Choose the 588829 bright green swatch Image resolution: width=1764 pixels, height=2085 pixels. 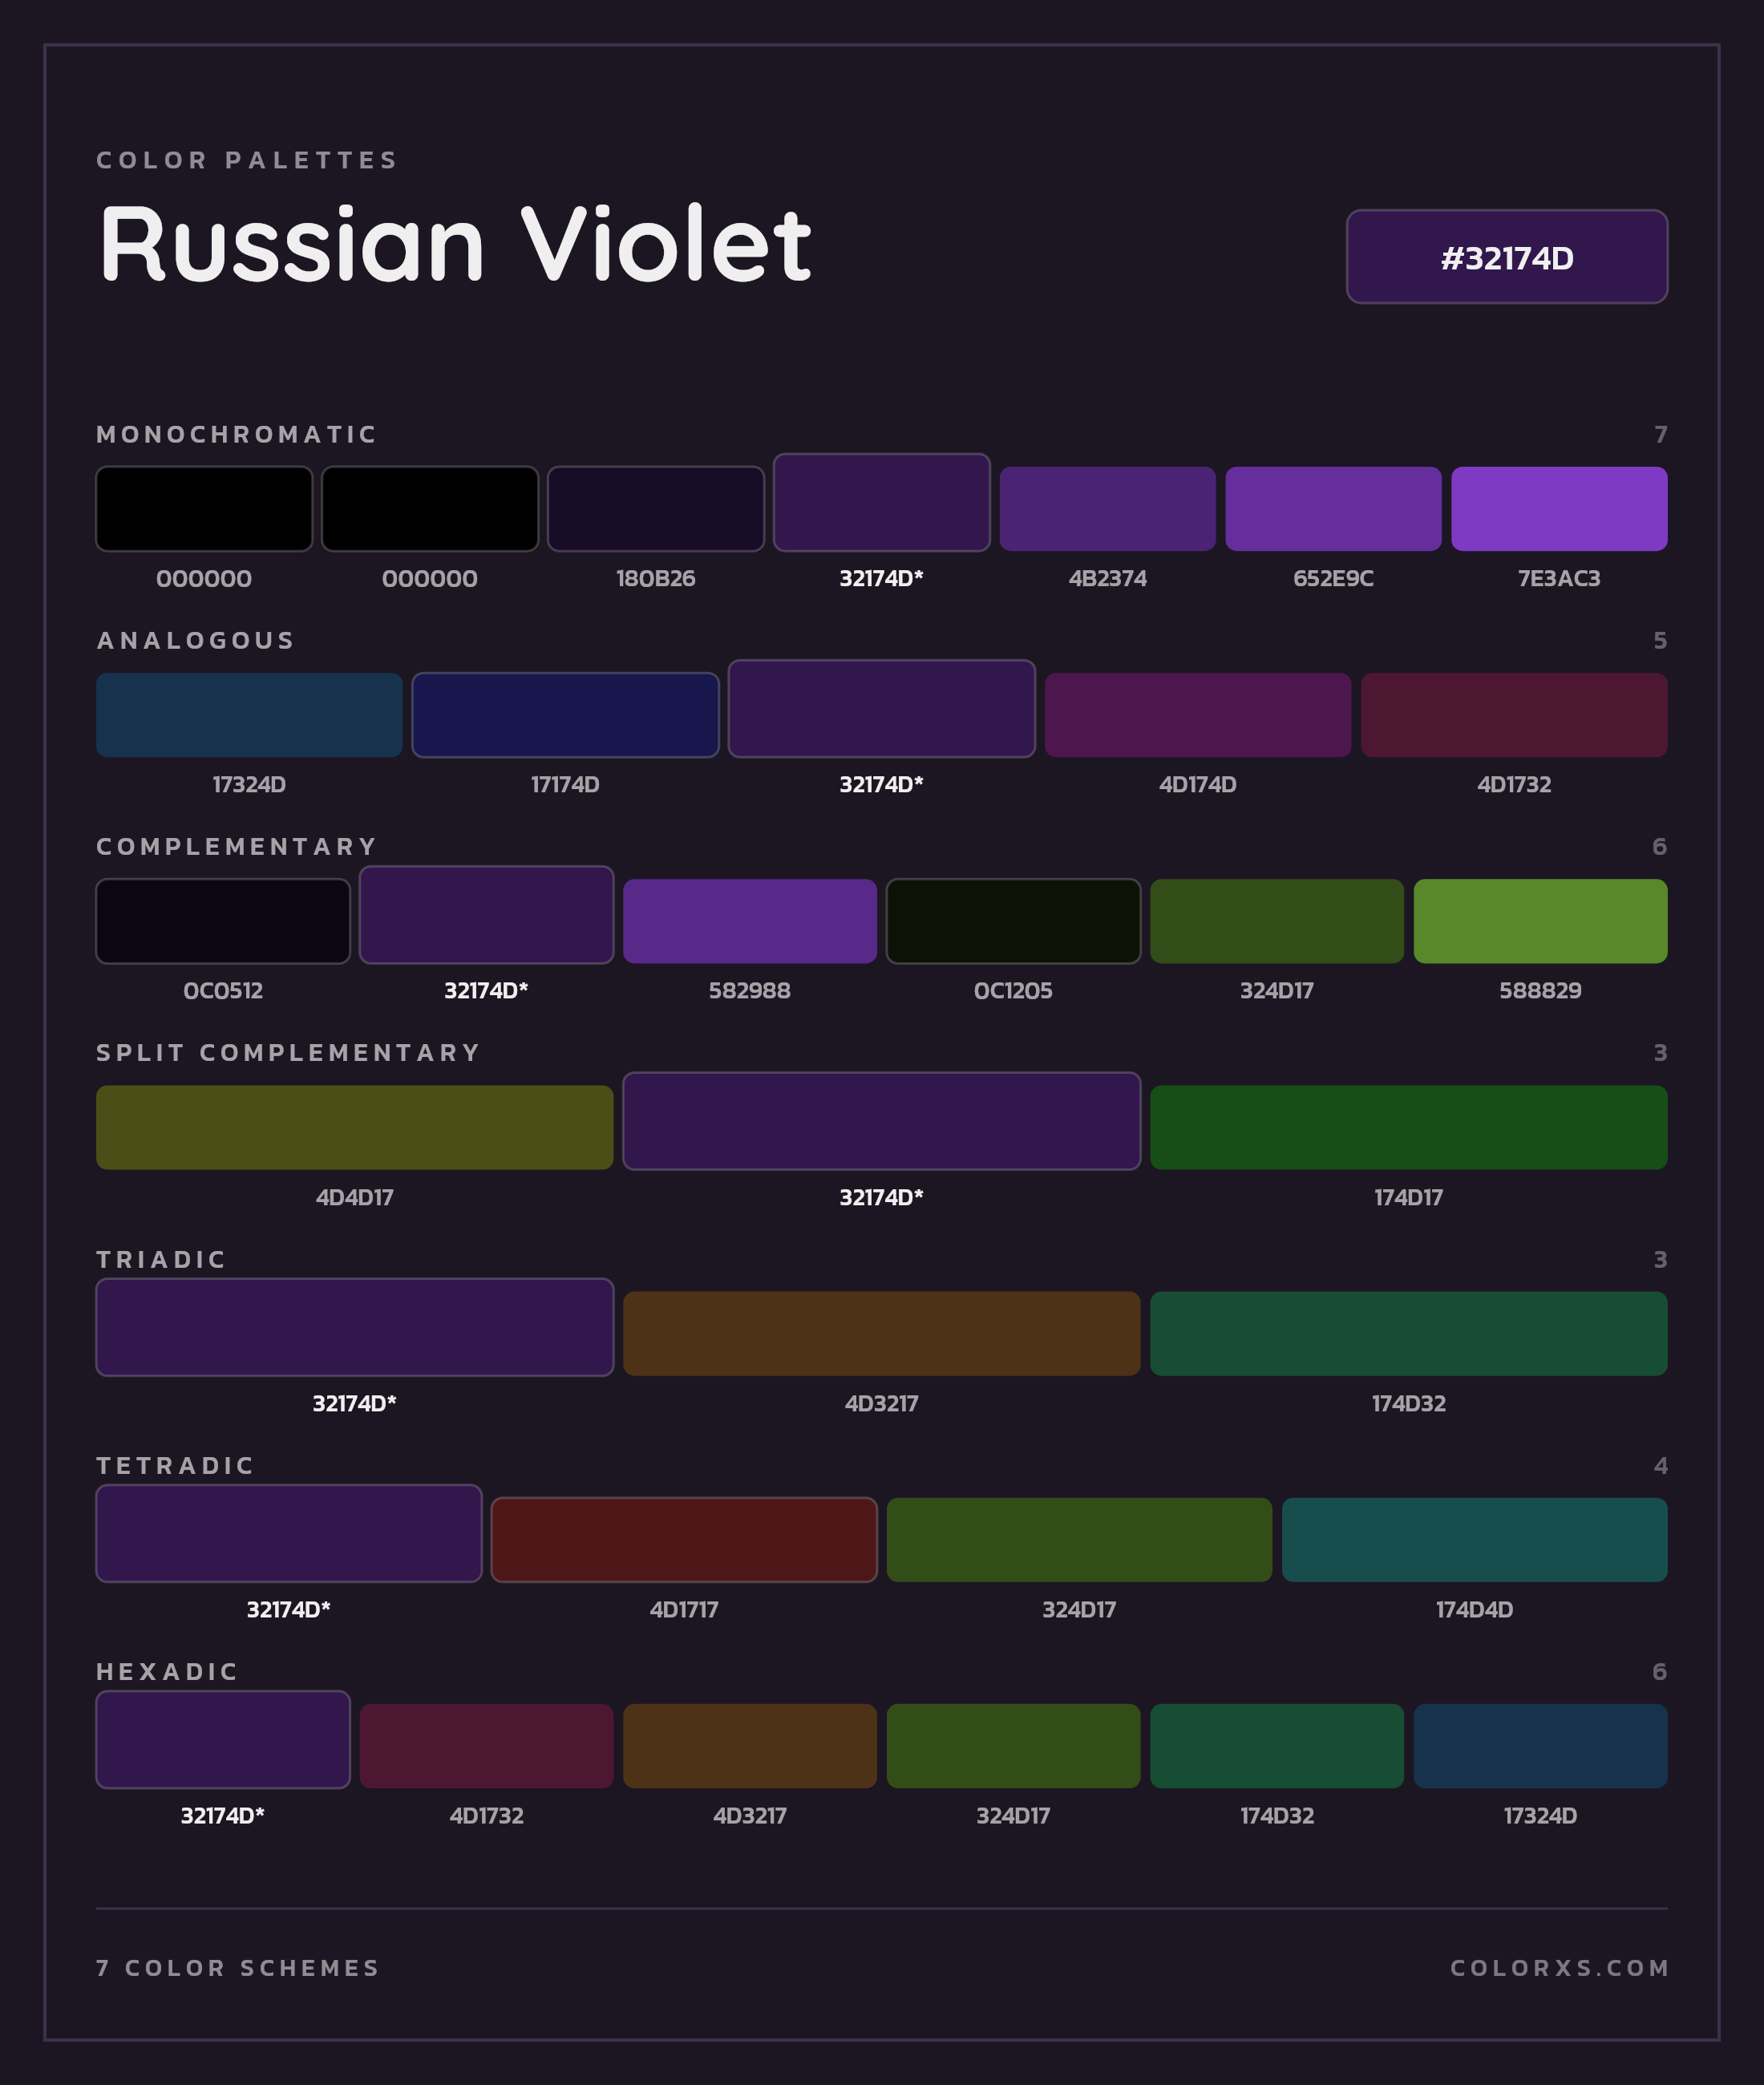click(x=1540, y=921)
